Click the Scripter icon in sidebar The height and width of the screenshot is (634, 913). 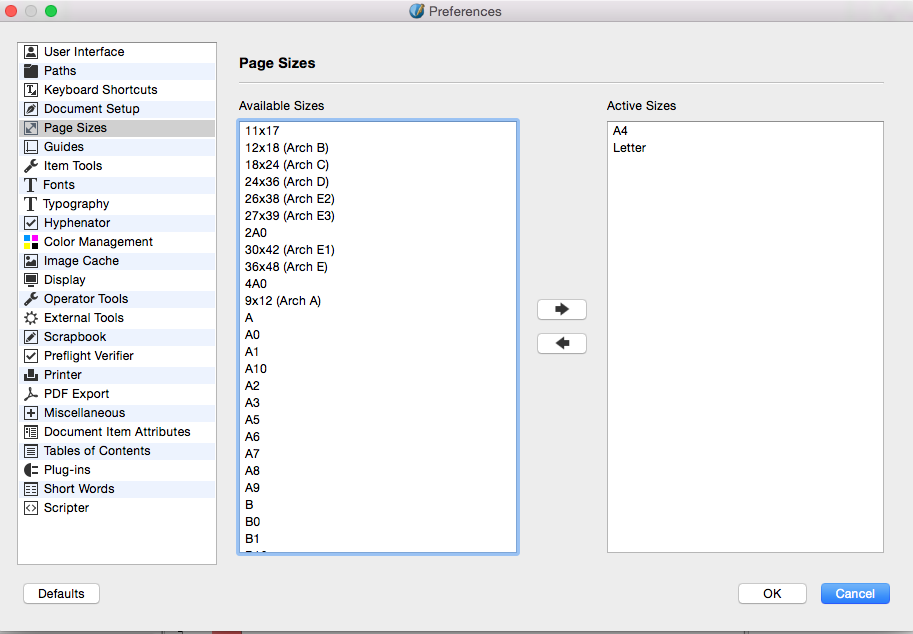pos(31,508)
